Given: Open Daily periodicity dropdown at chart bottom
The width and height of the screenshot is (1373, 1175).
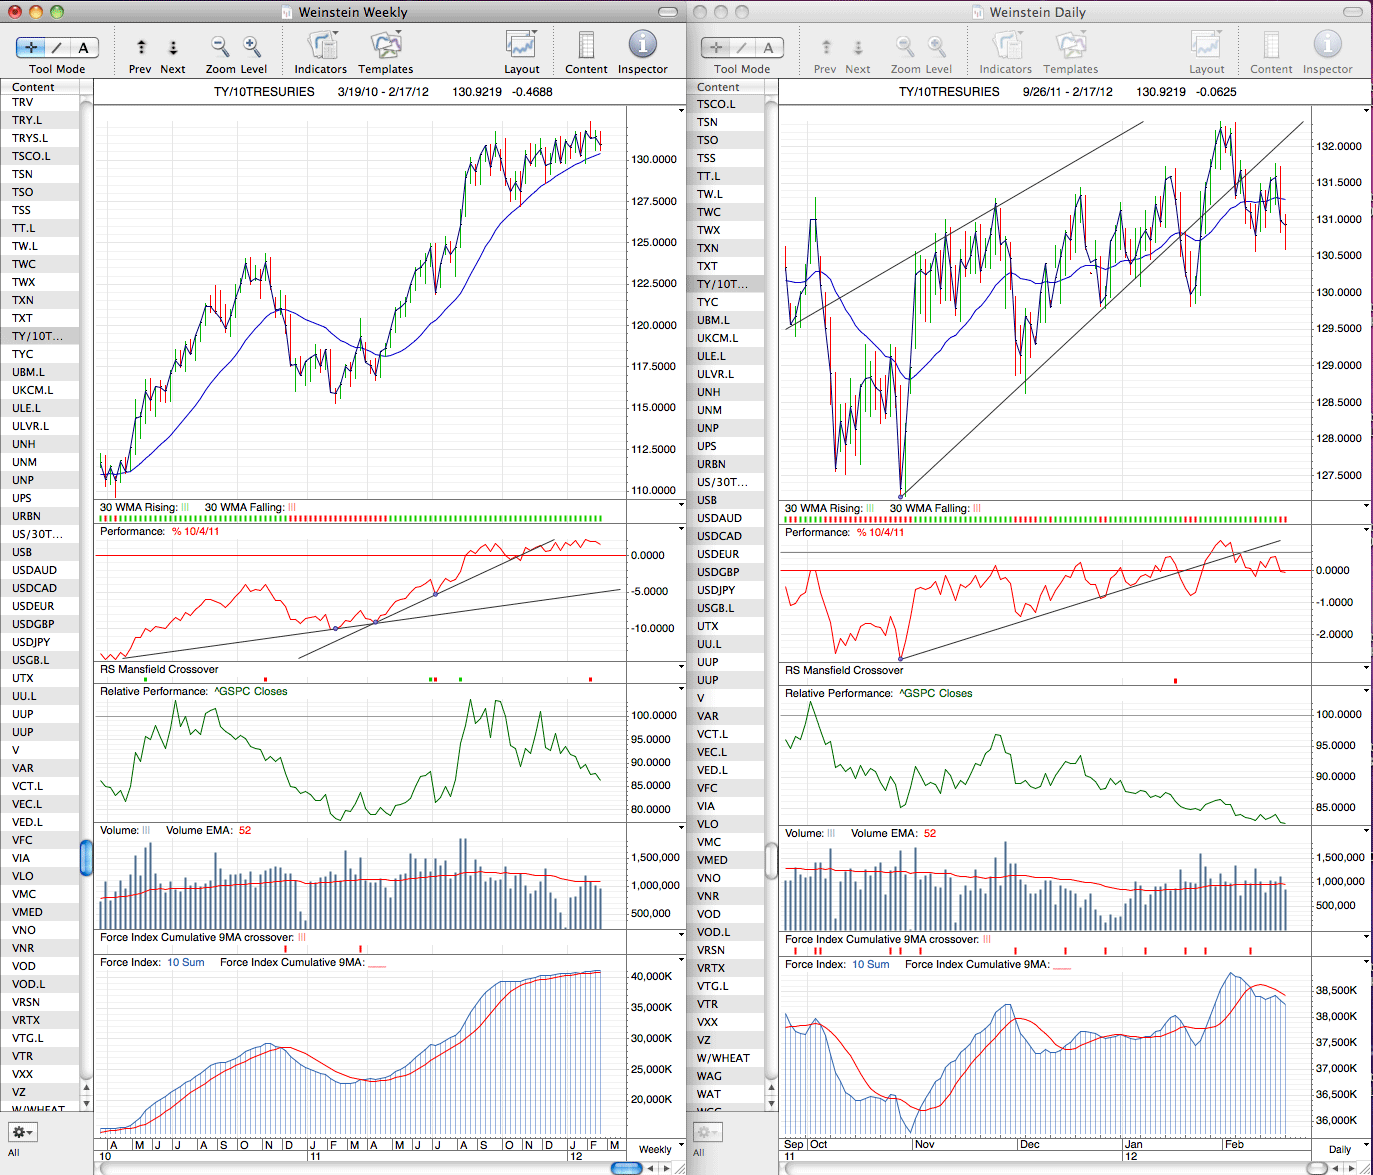Looking at the screenshot, I should coord(1346,1148).
